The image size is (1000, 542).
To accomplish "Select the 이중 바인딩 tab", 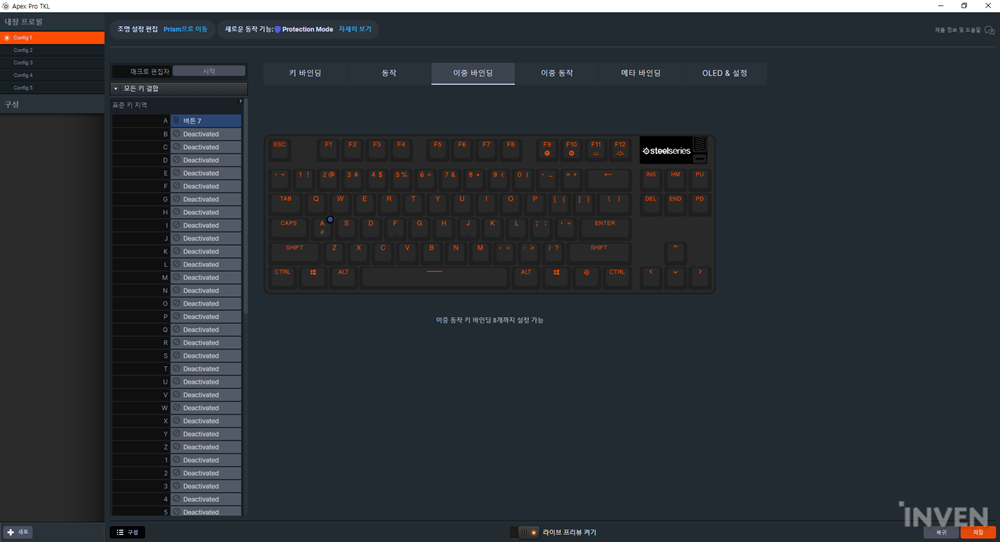I will tap(473, 73).
